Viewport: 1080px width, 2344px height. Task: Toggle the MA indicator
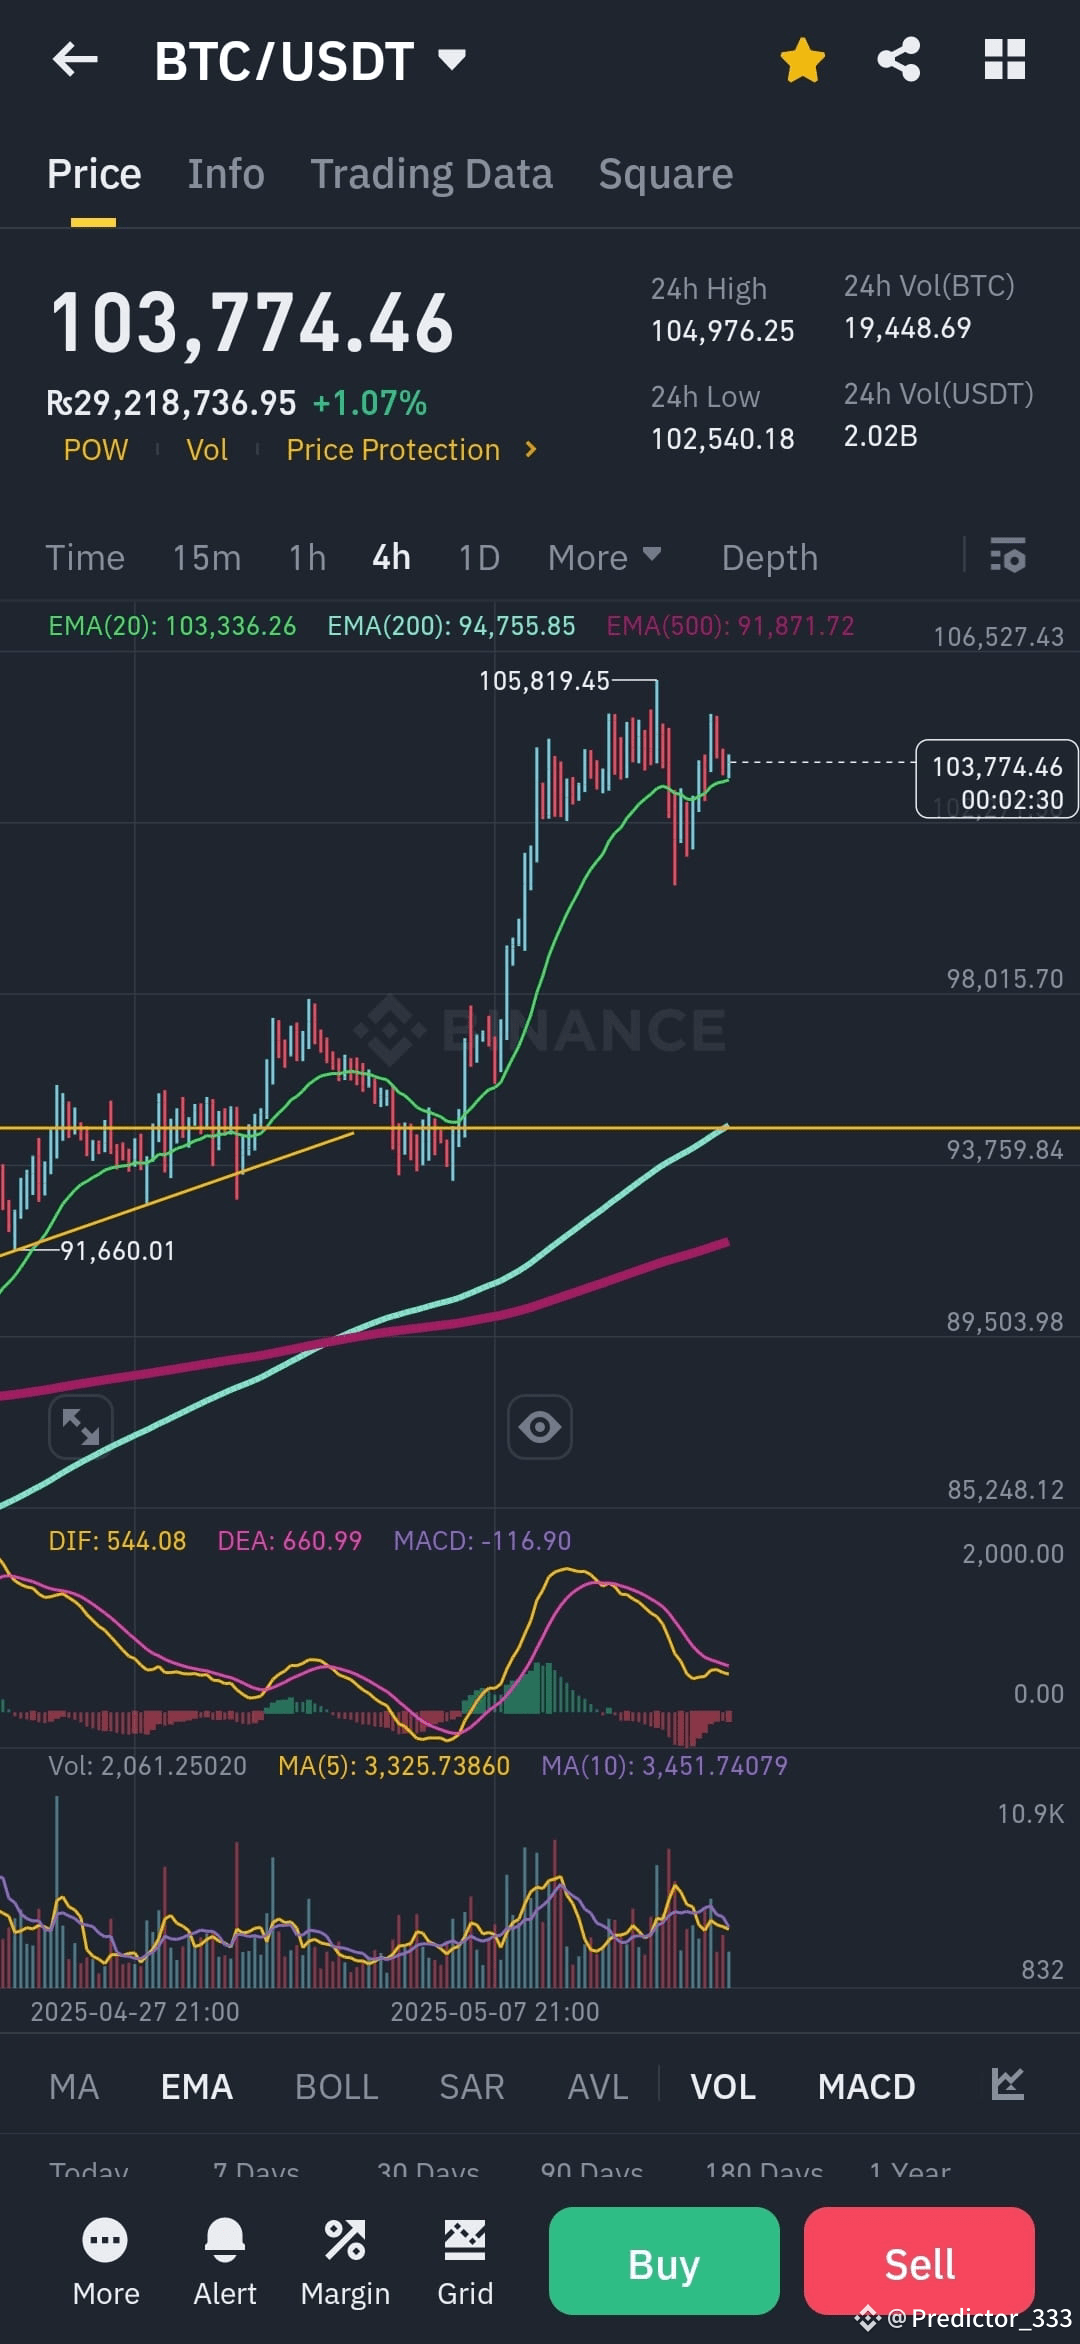click(x=74, y=2087)
